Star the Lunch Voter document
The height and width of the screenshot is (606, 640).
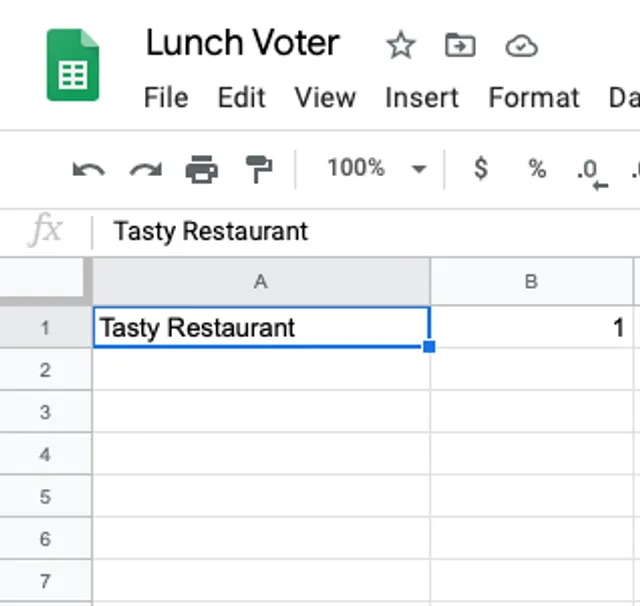(401, 45)
